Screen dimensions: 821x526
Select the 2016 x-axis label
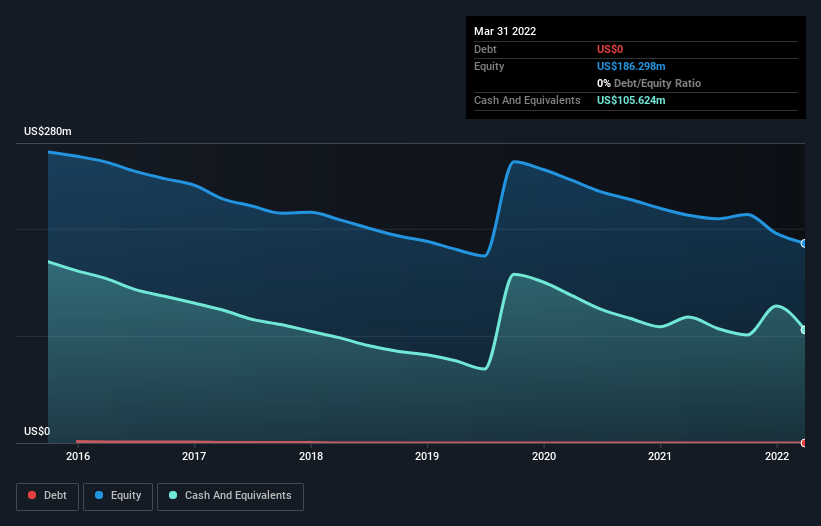click(78, 456)
